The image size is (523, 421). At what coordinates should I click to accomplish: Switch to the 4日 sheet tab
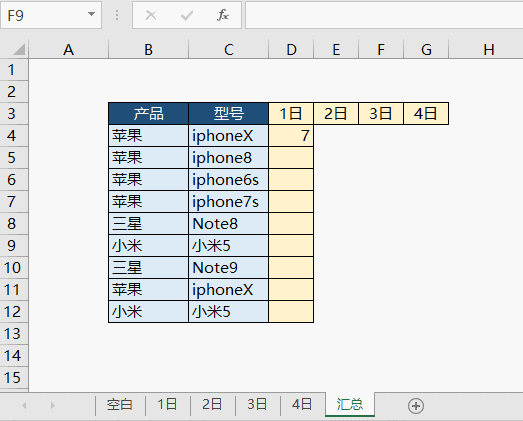pyautogui.click(x=302, y=405)
